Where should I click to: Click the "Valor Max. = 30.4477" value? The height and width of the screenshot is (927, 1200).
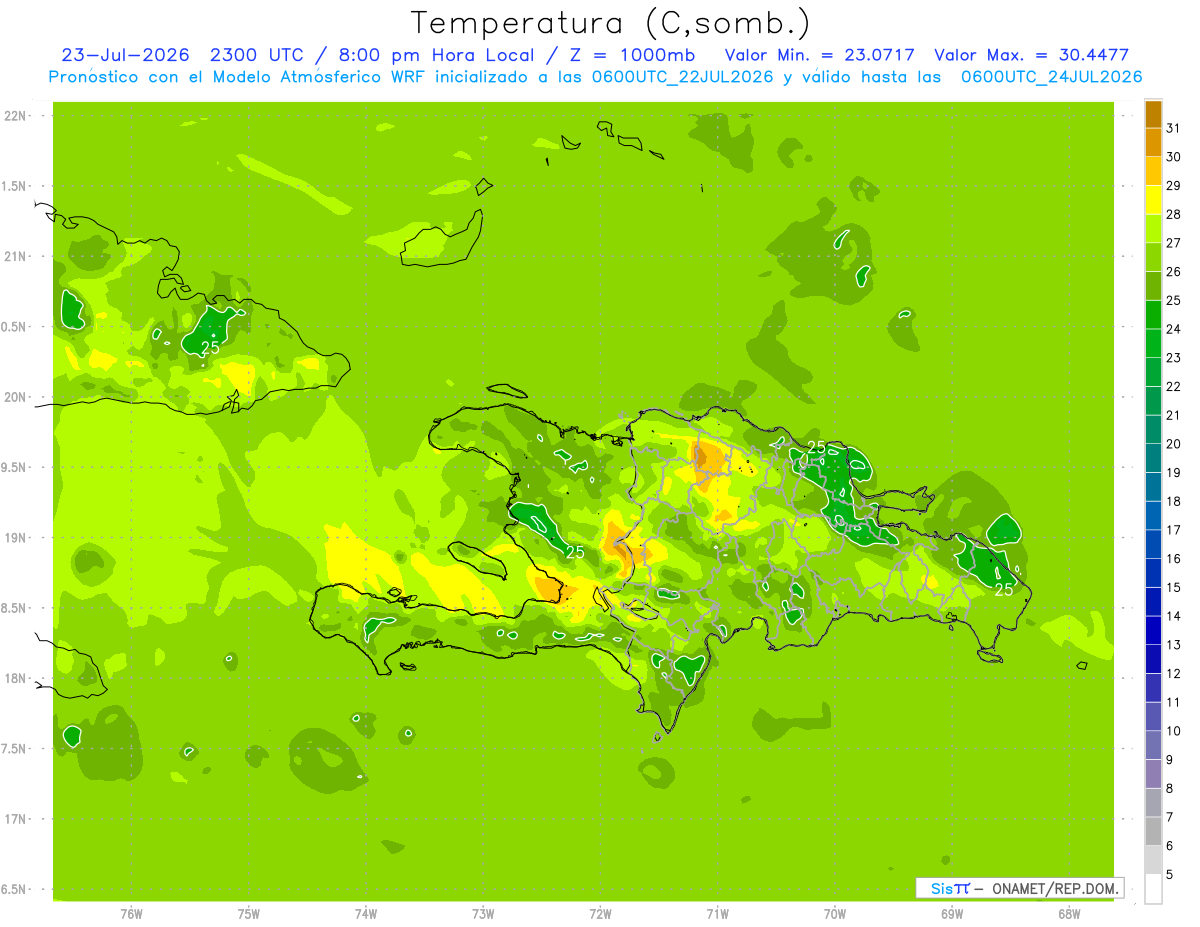(x=1031, y=55)
